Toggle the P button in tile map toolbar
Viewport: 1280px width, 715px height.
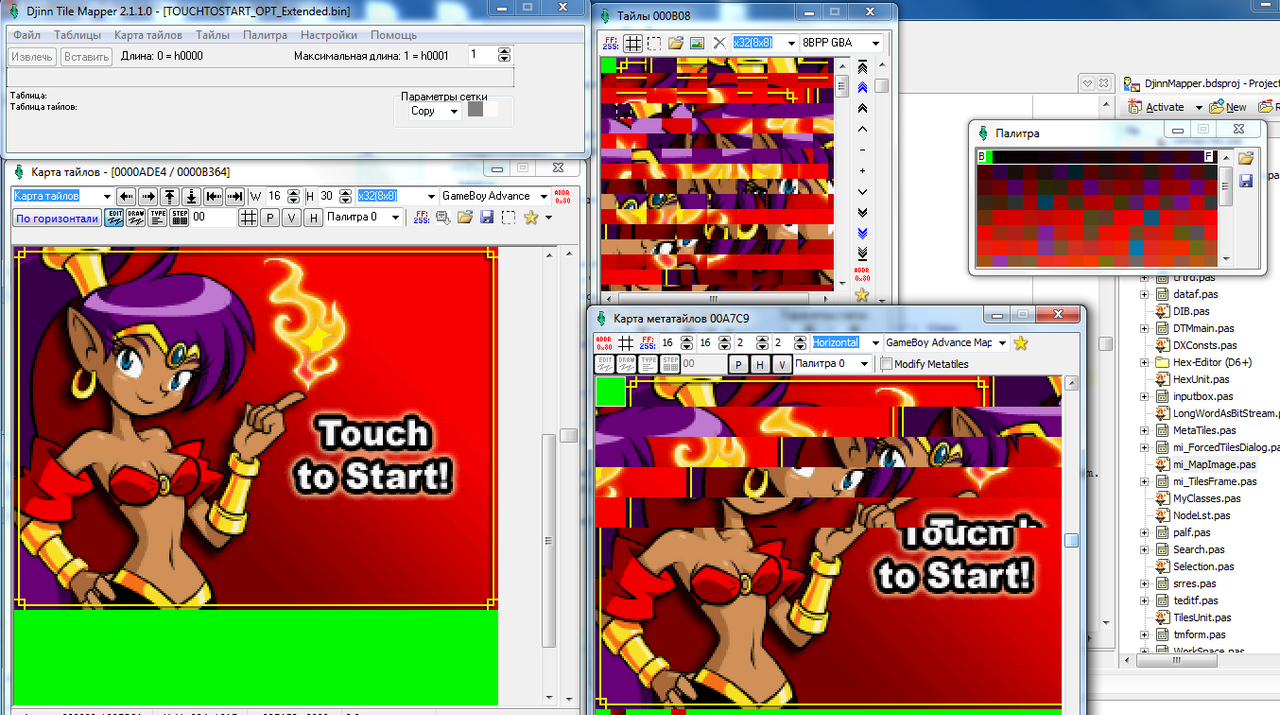(x=270, y=218)
